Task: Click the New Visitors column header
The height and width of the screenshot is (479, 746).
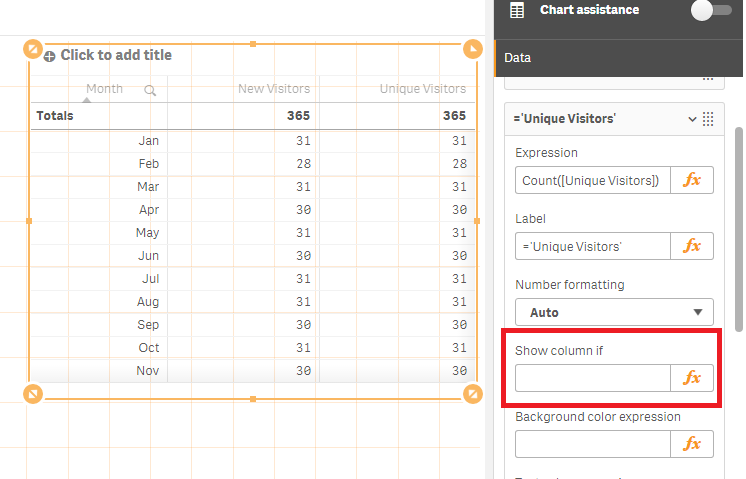Action: [273, 89]
